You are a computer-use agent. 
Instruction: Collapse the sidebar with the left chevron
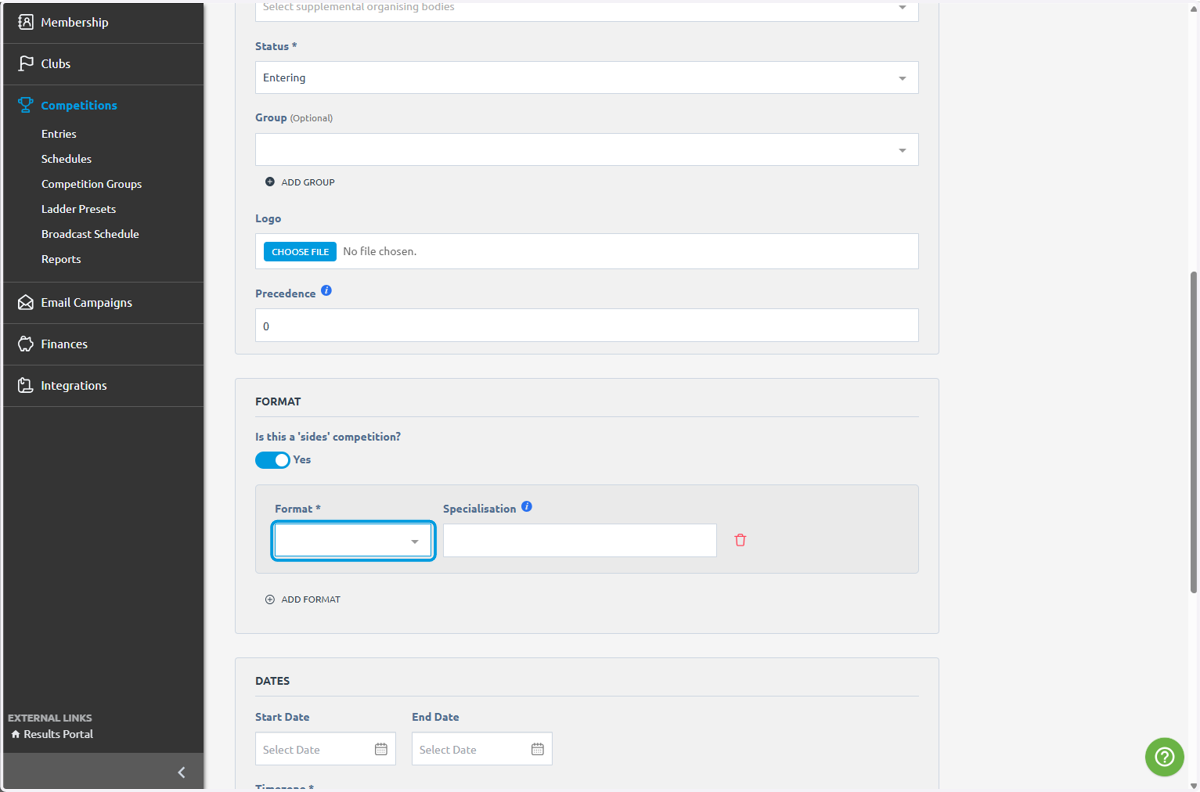(x=181, y=772)
